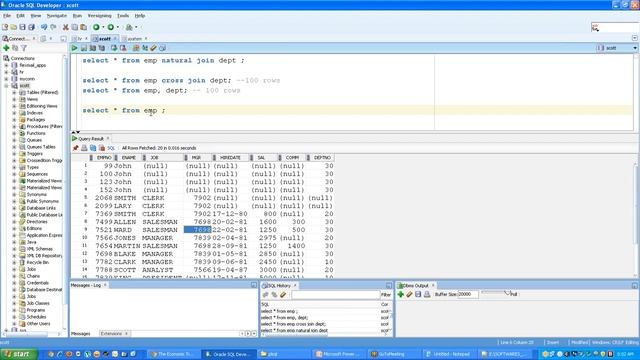Click the Save icon in the main toolbar
The height and width of the screenshot is (360, 640).
click(x=22, y=27)
